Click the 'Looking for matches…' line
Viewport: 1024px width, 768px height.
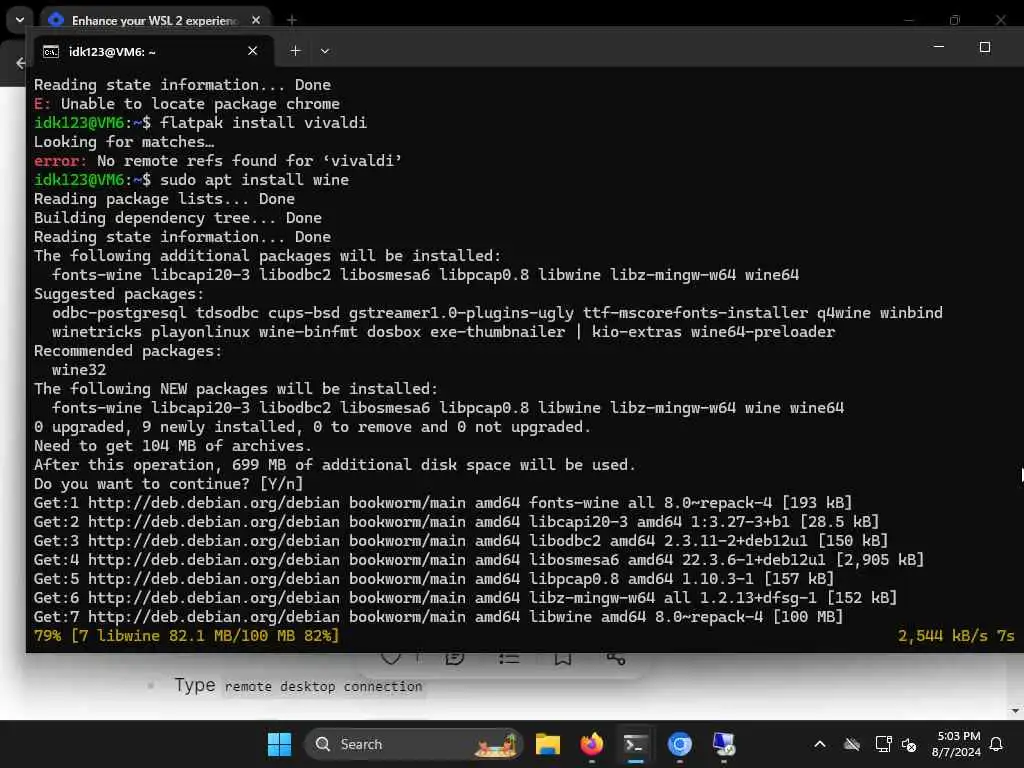(124, 142)
